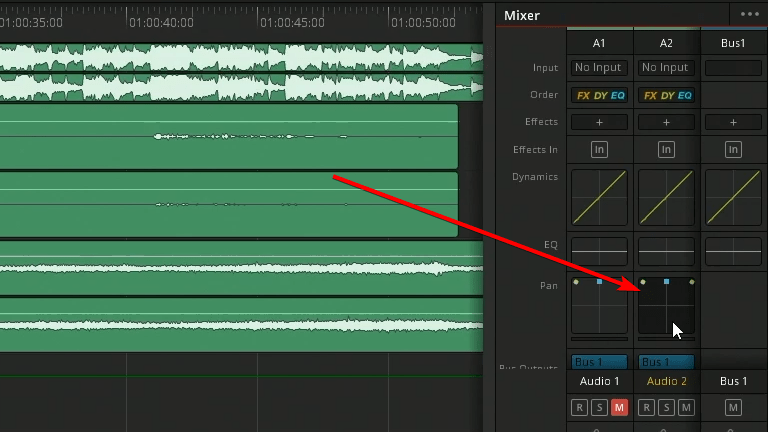Click the timeline ruler at 01:00:45:00
This screenshot has width=768, height=432.
coord(292,23)
